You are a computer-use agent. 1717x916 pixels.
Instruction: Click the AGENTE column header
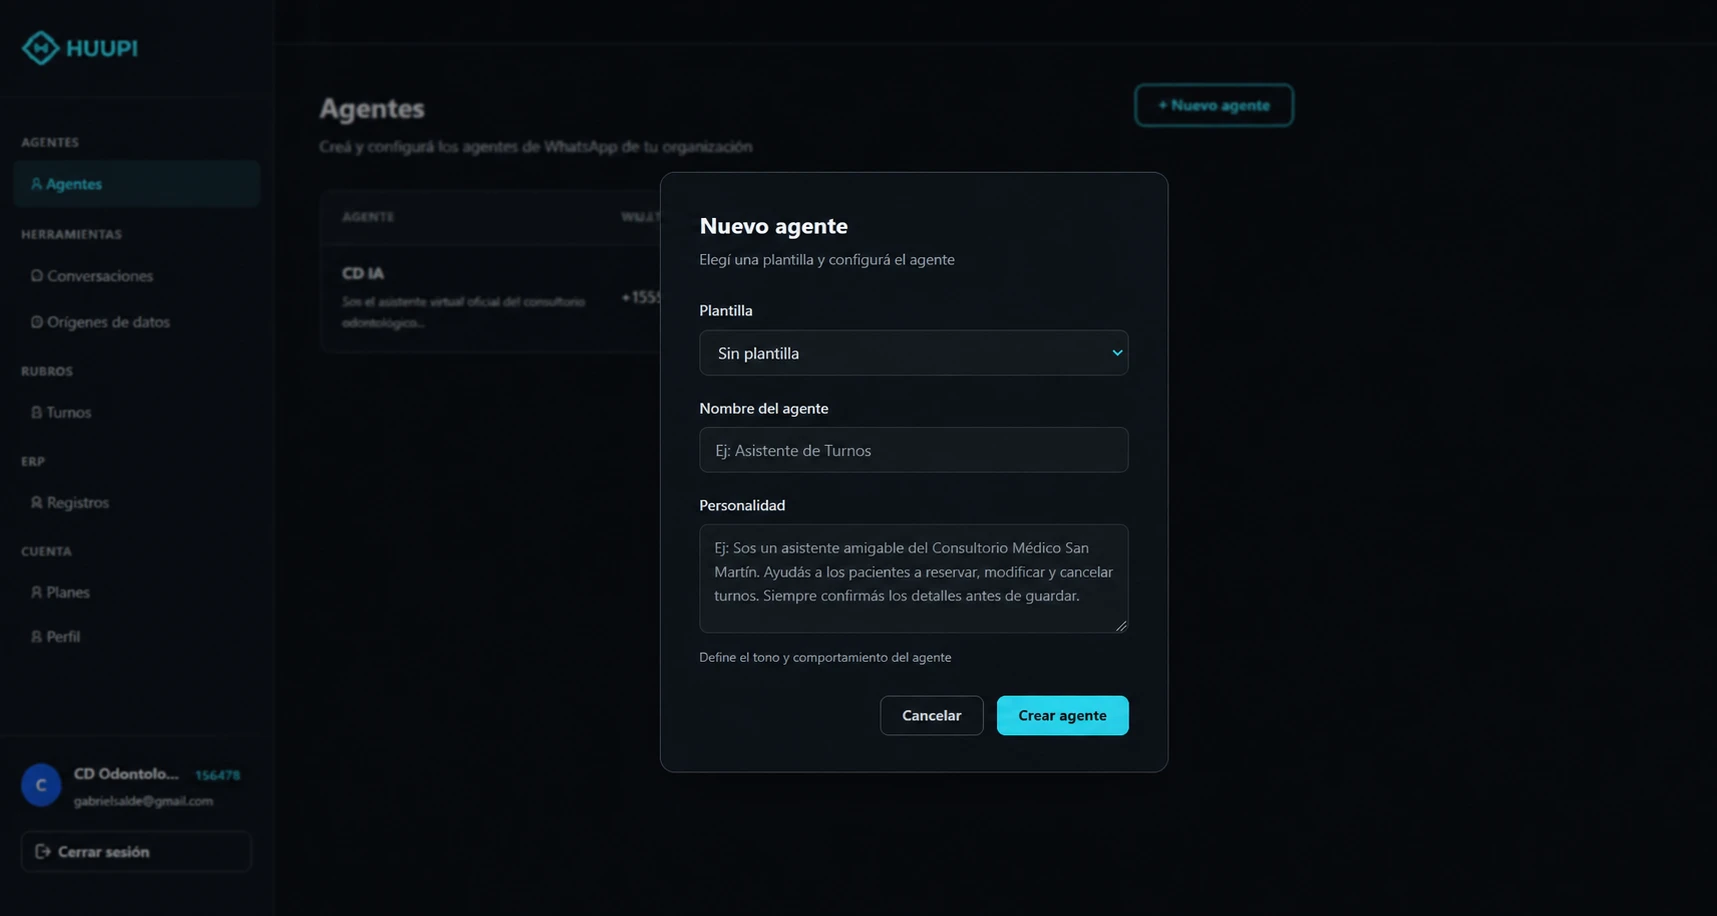tap(368, 217)
